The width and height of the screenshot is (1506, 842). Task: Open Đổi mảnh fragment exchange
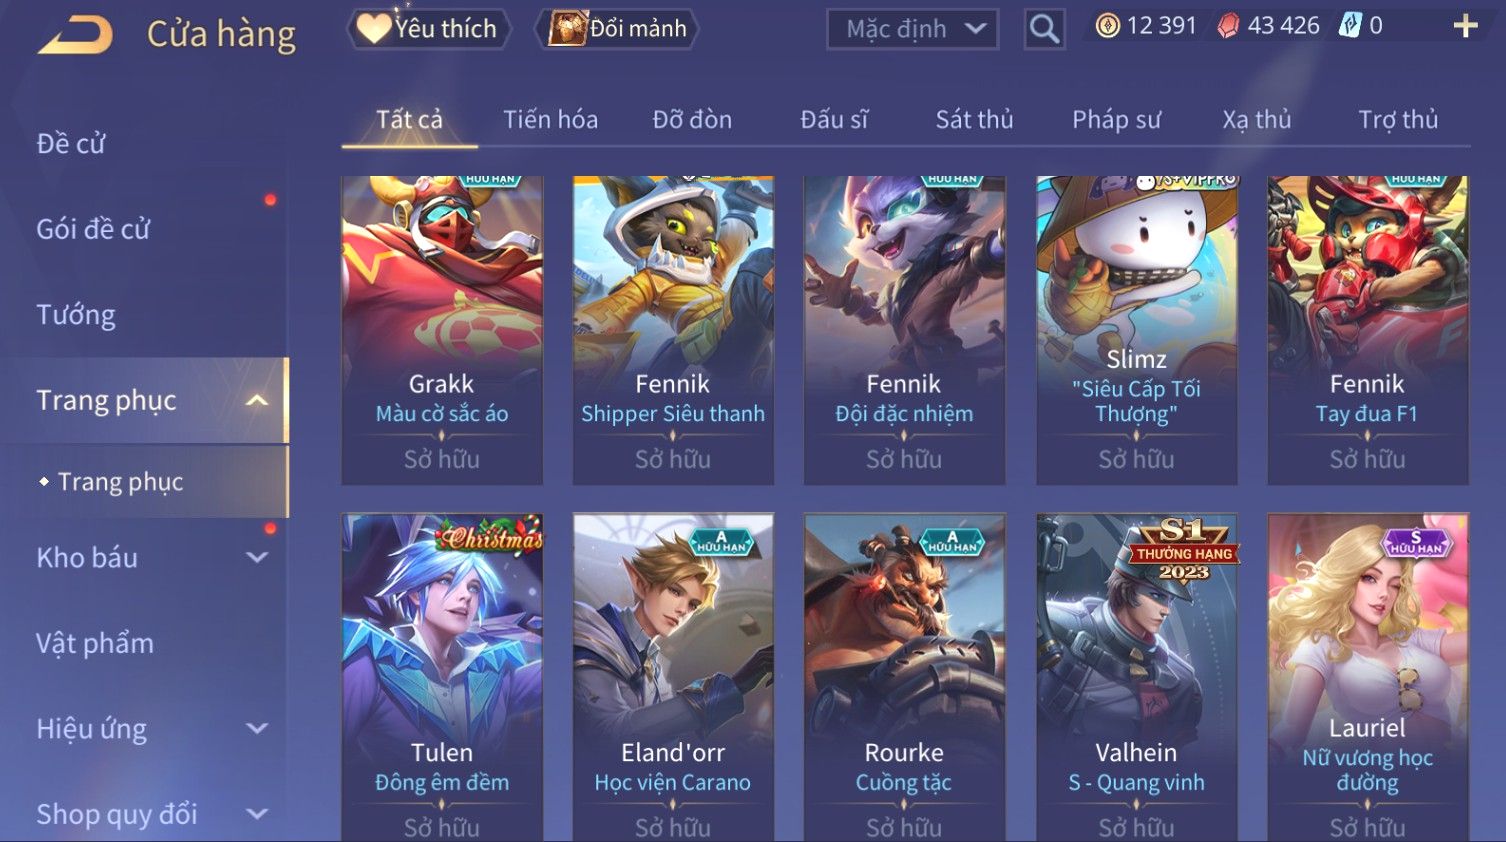(617, 28)
